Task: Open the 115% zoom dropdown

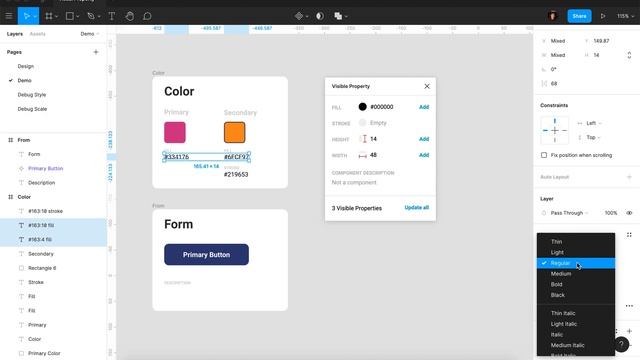Action: [x=625, y=16]
